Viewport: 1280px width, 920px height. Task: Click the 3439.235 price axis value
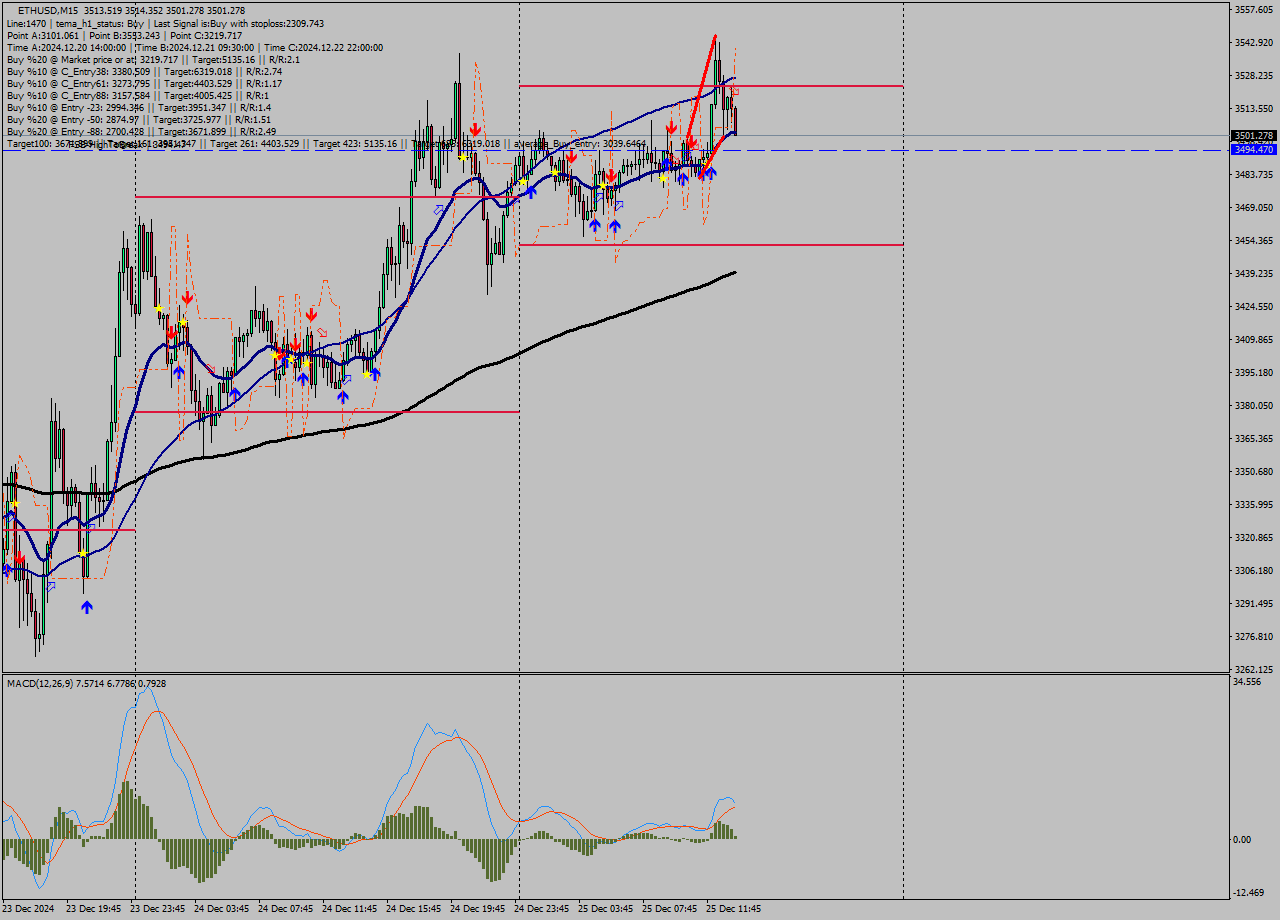click(1254, 273)
